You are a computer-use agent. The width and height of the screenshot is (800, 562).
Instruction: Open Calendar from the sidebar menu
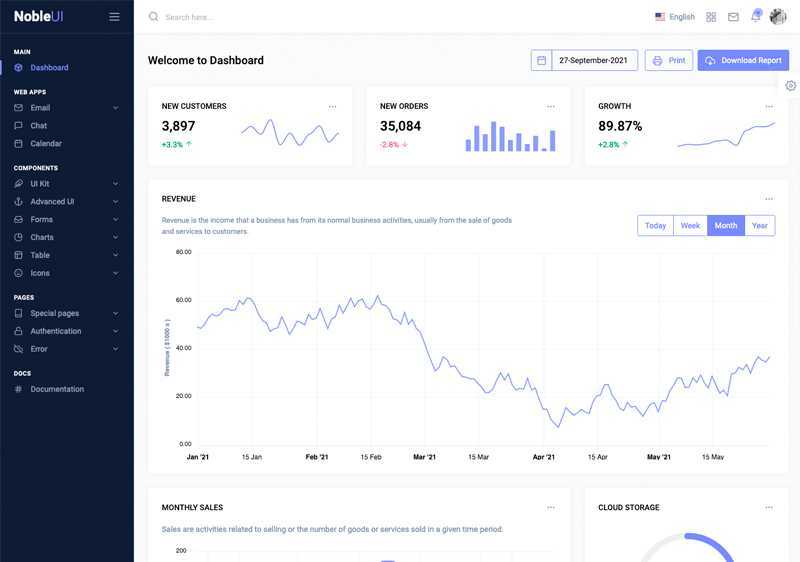[x=46, y=144]
